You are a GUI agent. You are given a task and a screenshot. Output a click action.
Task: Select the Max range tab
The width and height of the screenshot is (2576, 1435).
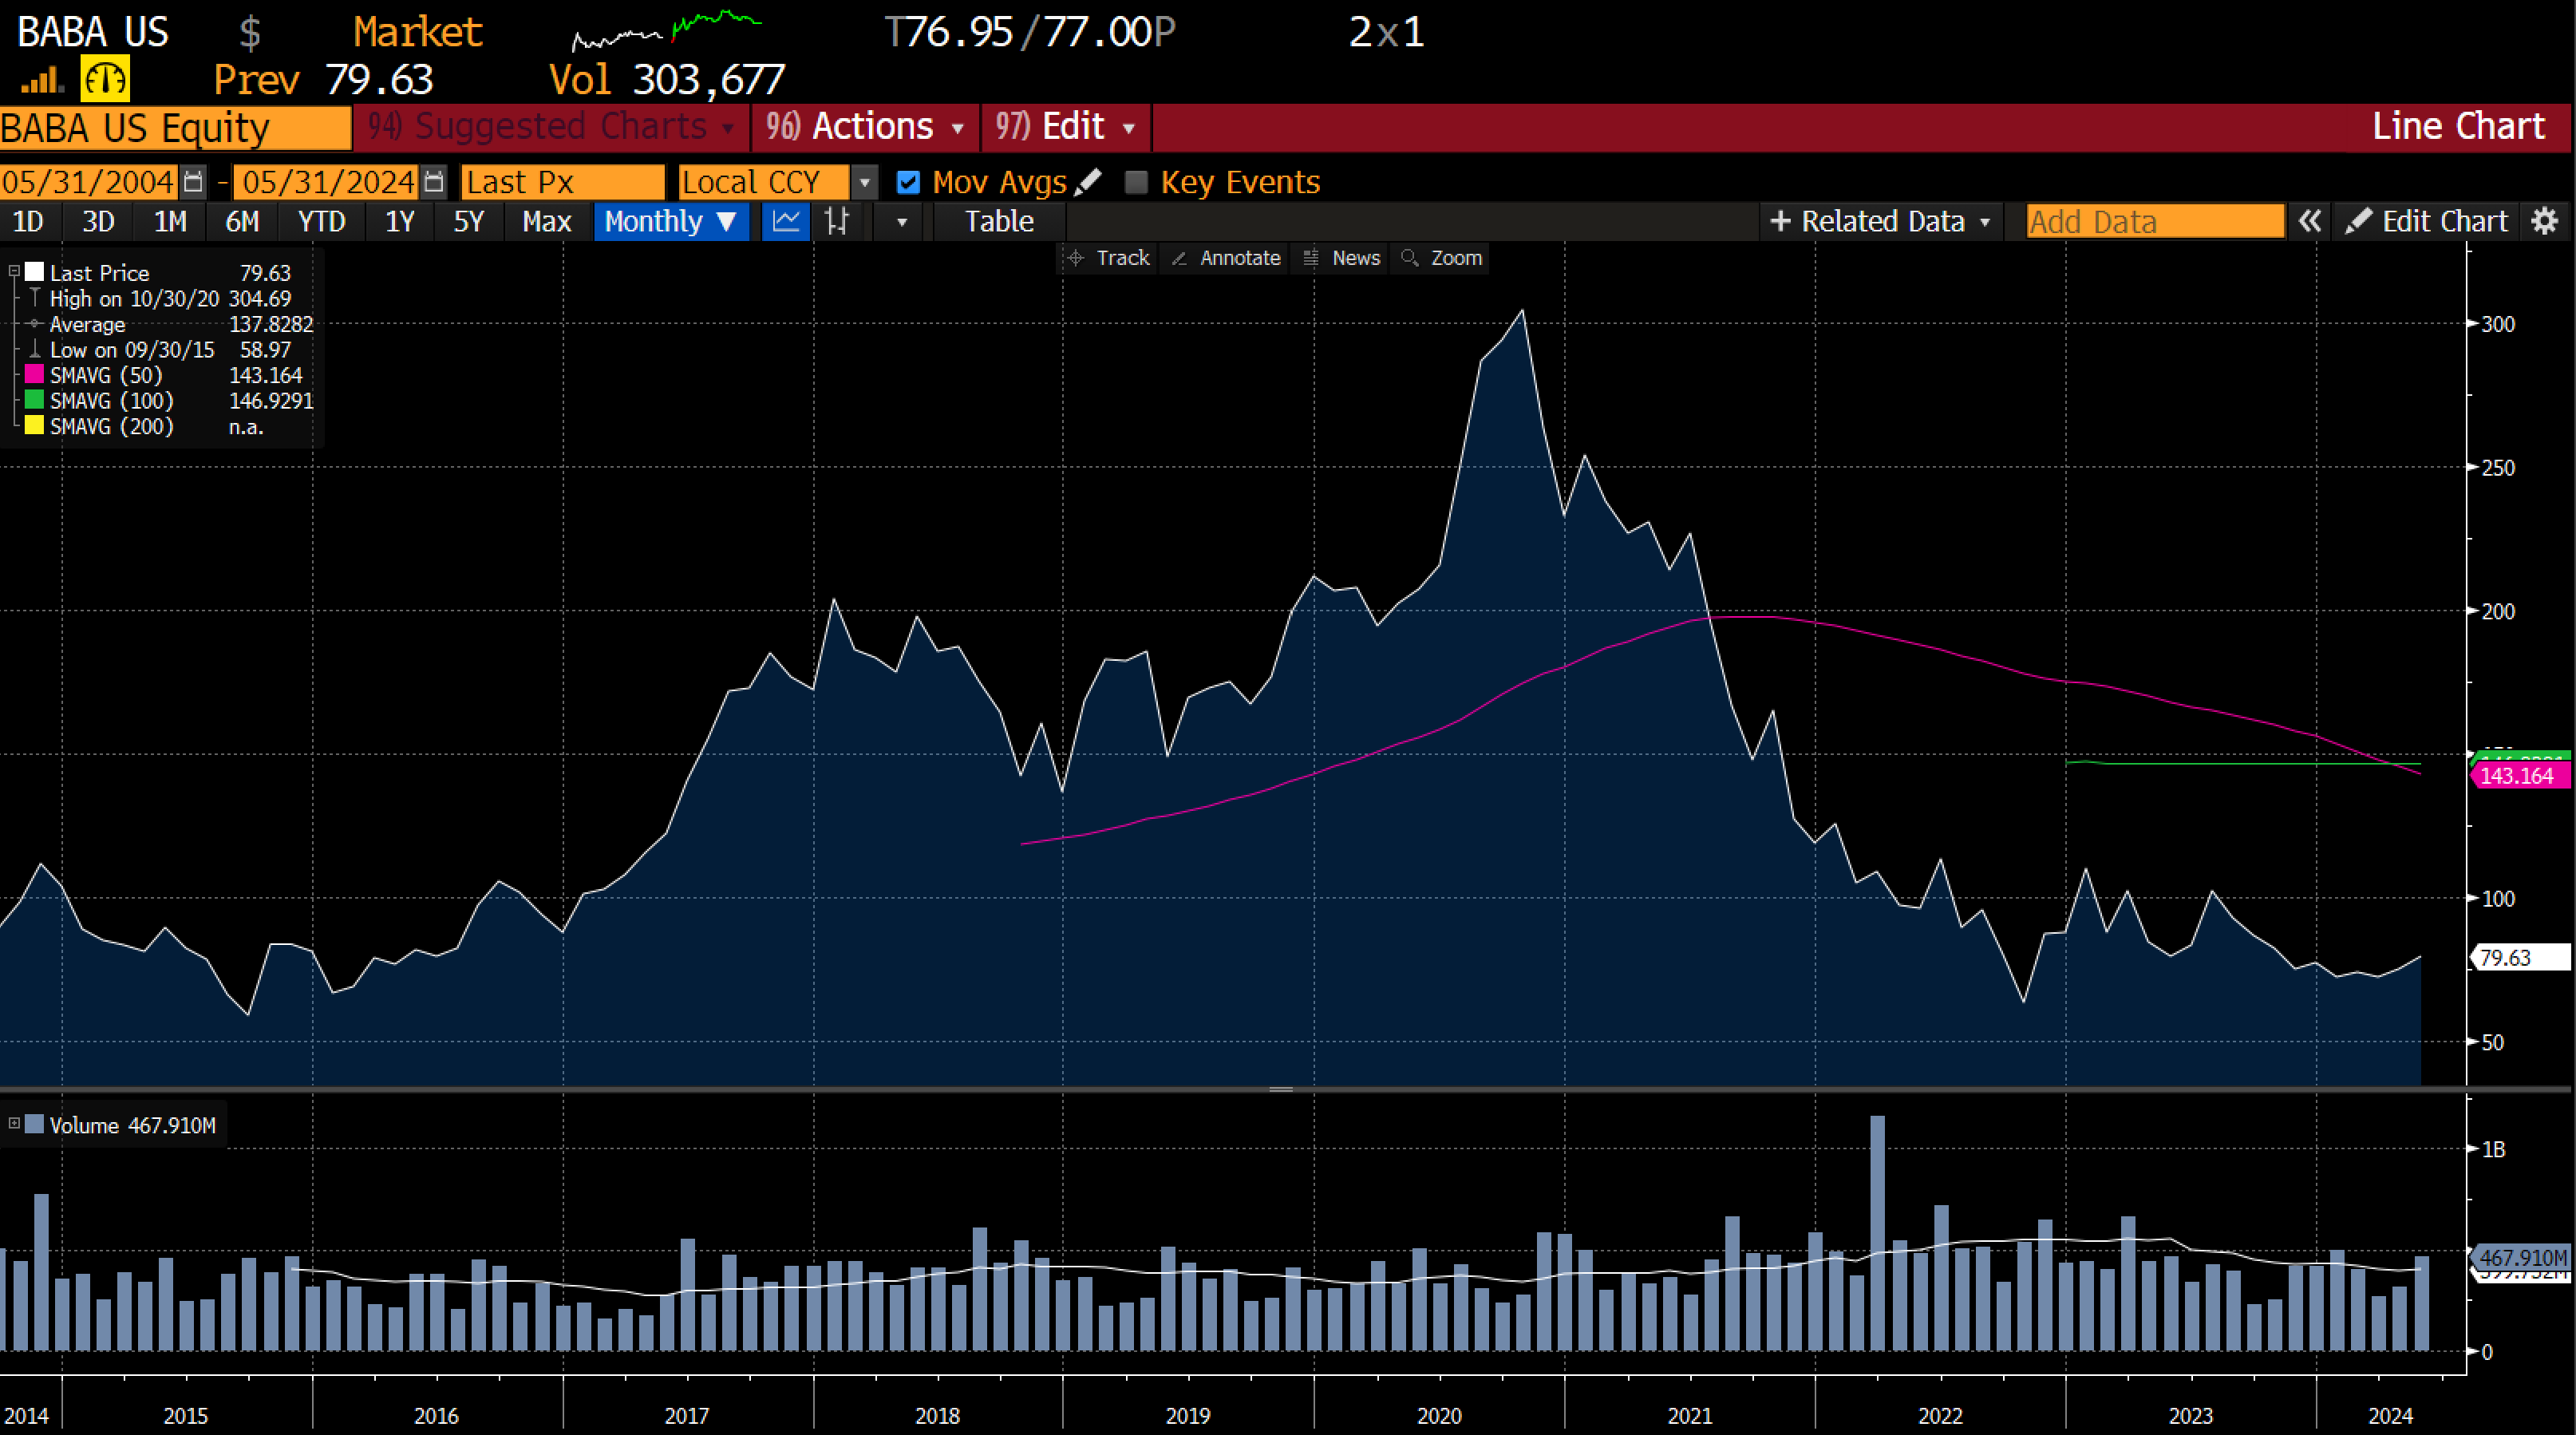pos(546,221)
